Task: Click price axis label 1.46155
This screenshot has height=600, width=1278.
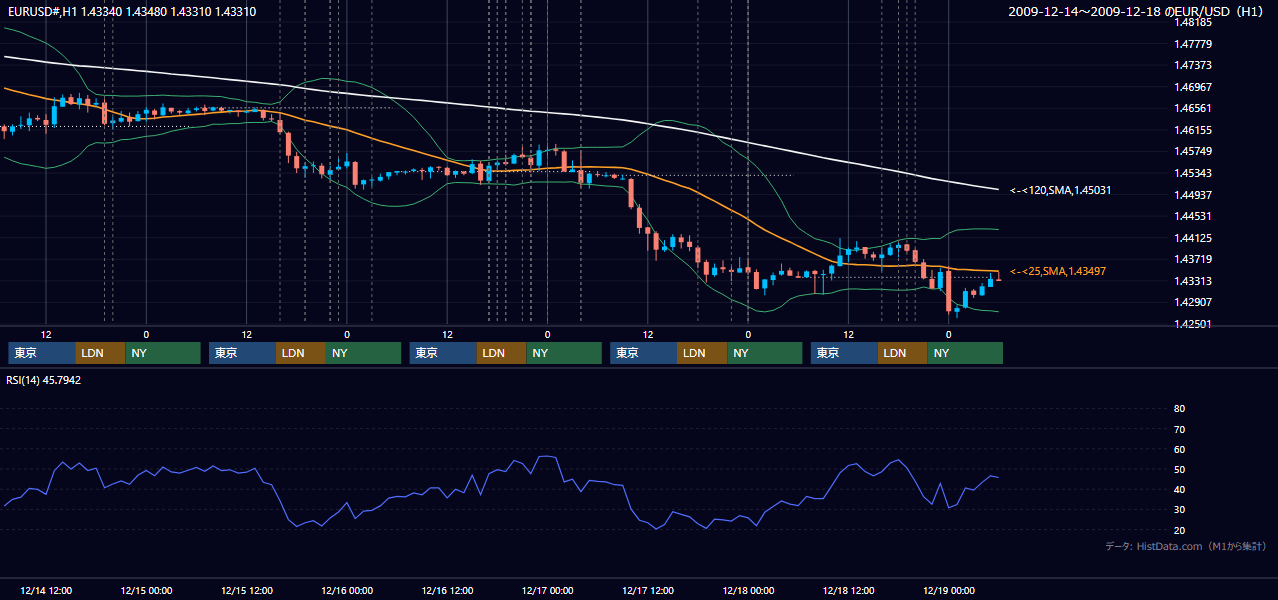Action: pos(1192,130)
